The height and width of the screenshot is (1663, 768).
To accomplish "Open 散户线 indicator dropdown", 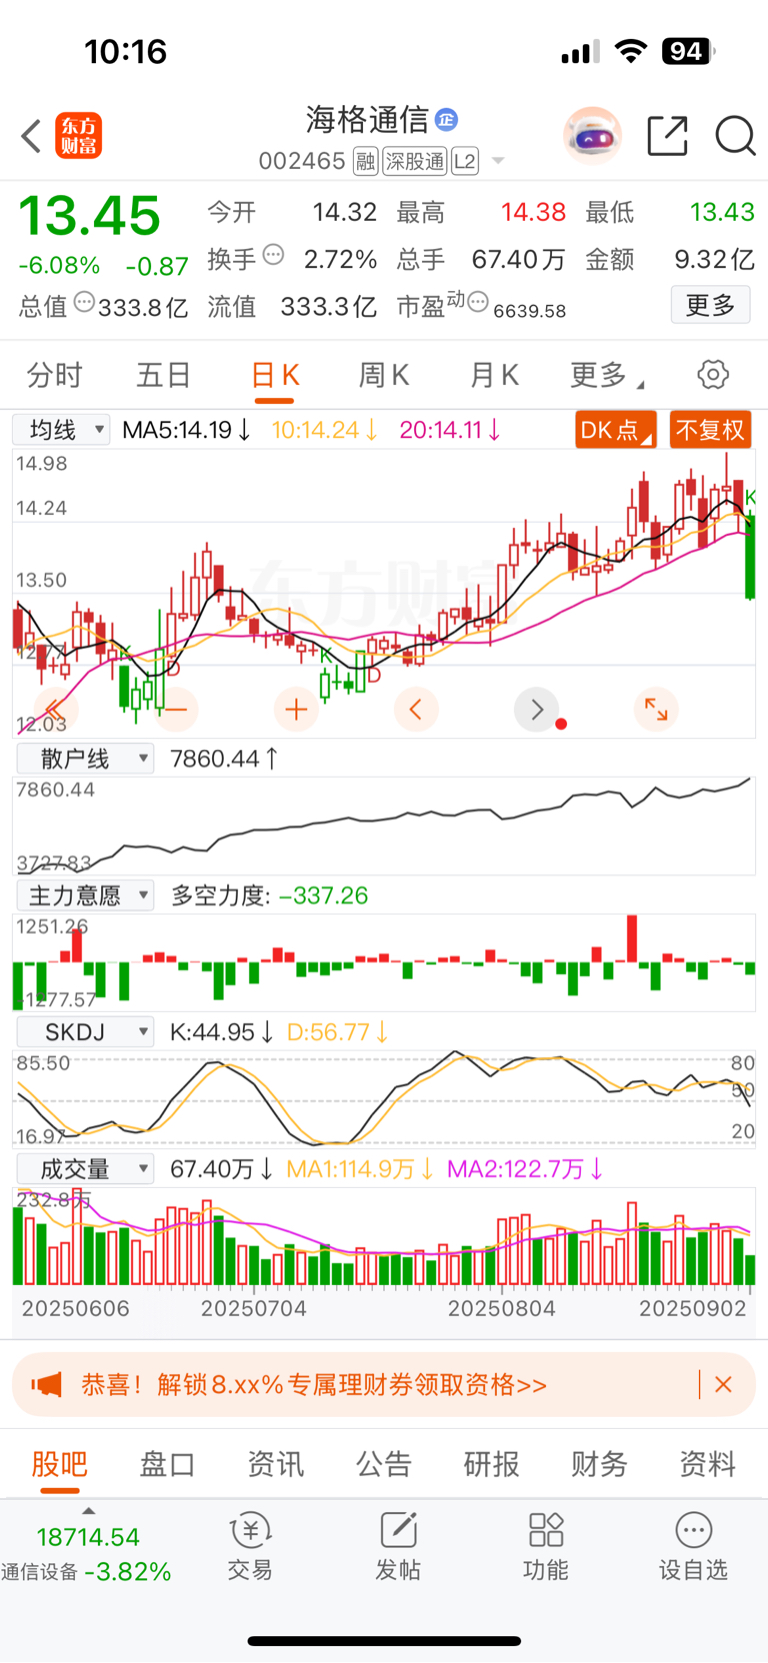I will [x=85, y=758].
